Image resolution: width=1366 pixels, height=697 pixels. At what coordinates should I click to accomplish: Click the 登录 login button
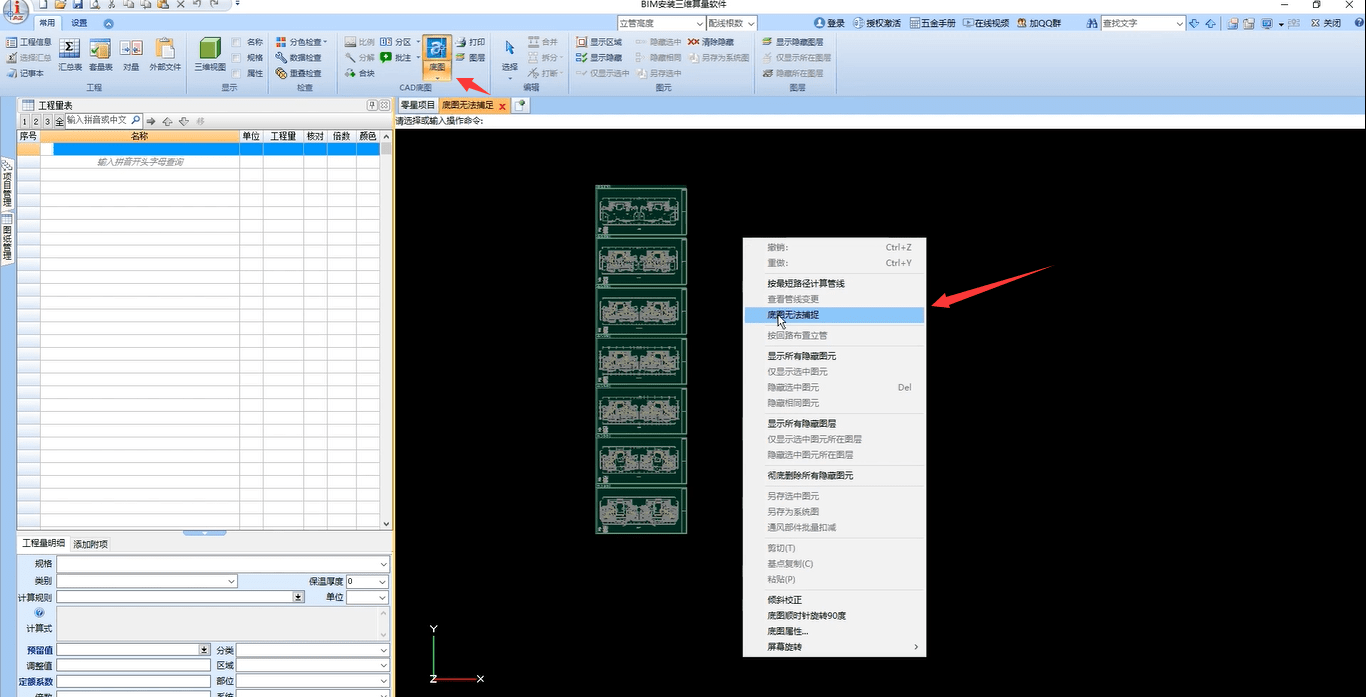(x=829, y=23)
